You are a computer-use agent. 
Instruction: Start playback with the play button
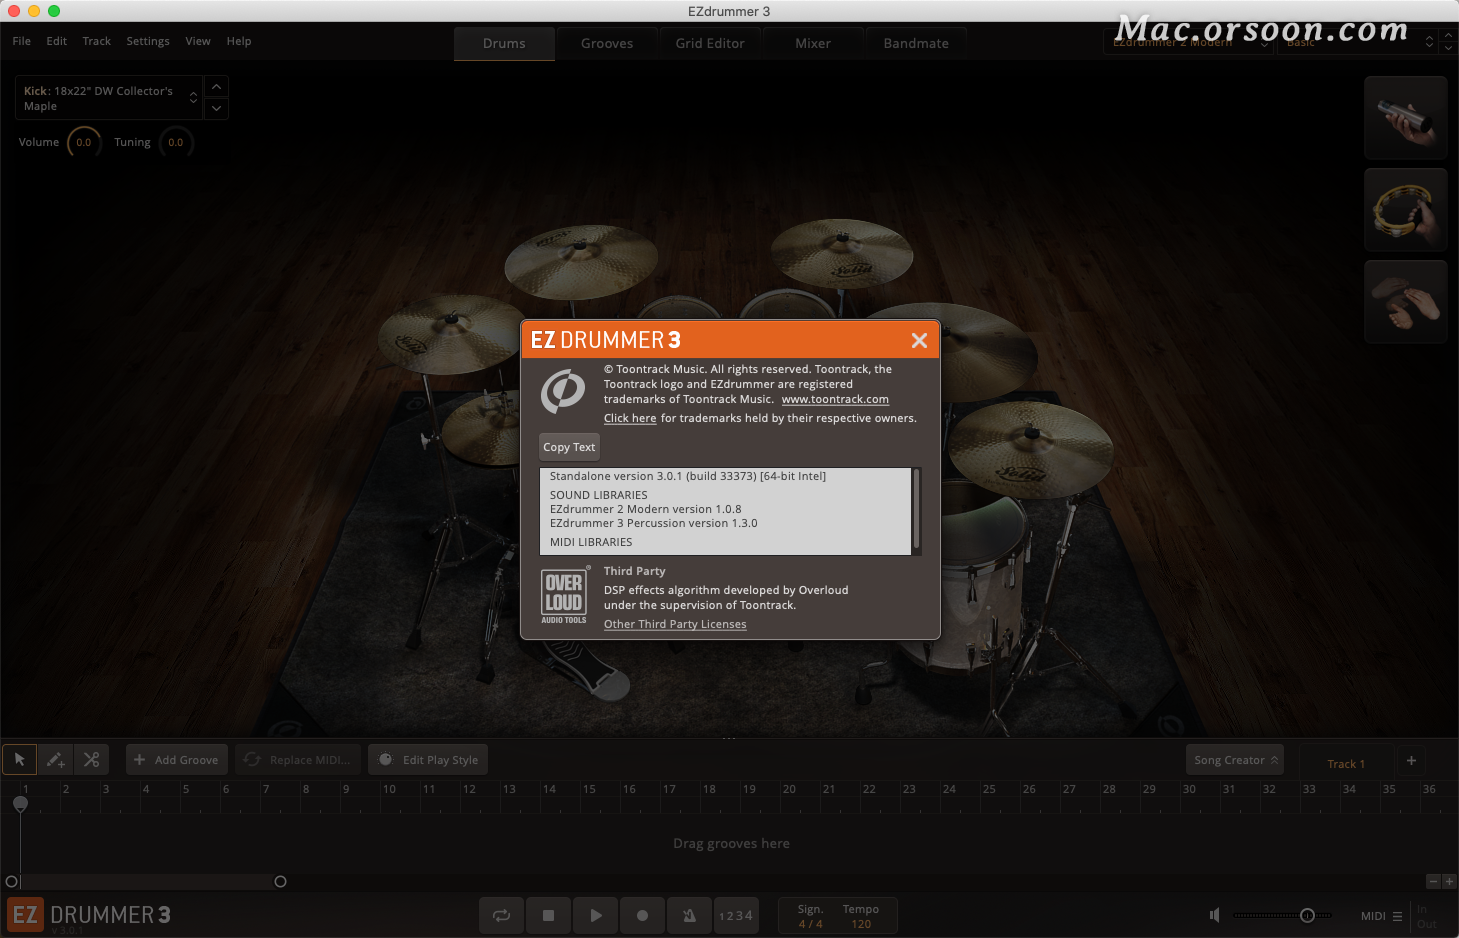[x=595, y=915]
